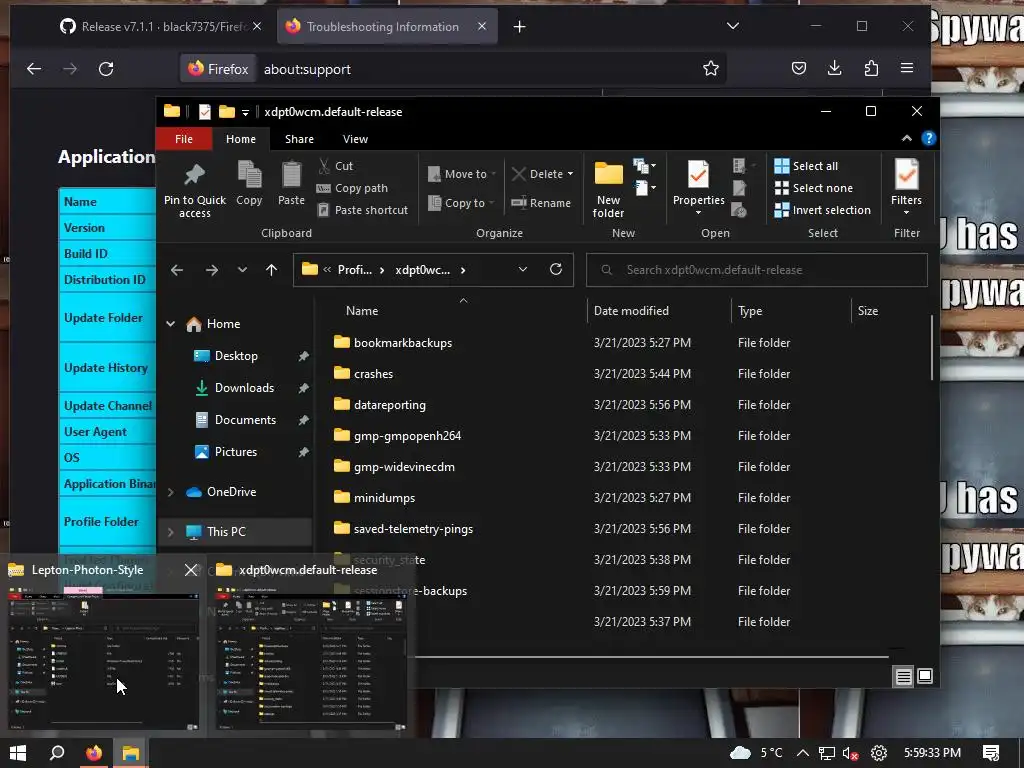Open Firefox Downloads panel
This screenshot has width=1024, height=768.
click(835, 69)
